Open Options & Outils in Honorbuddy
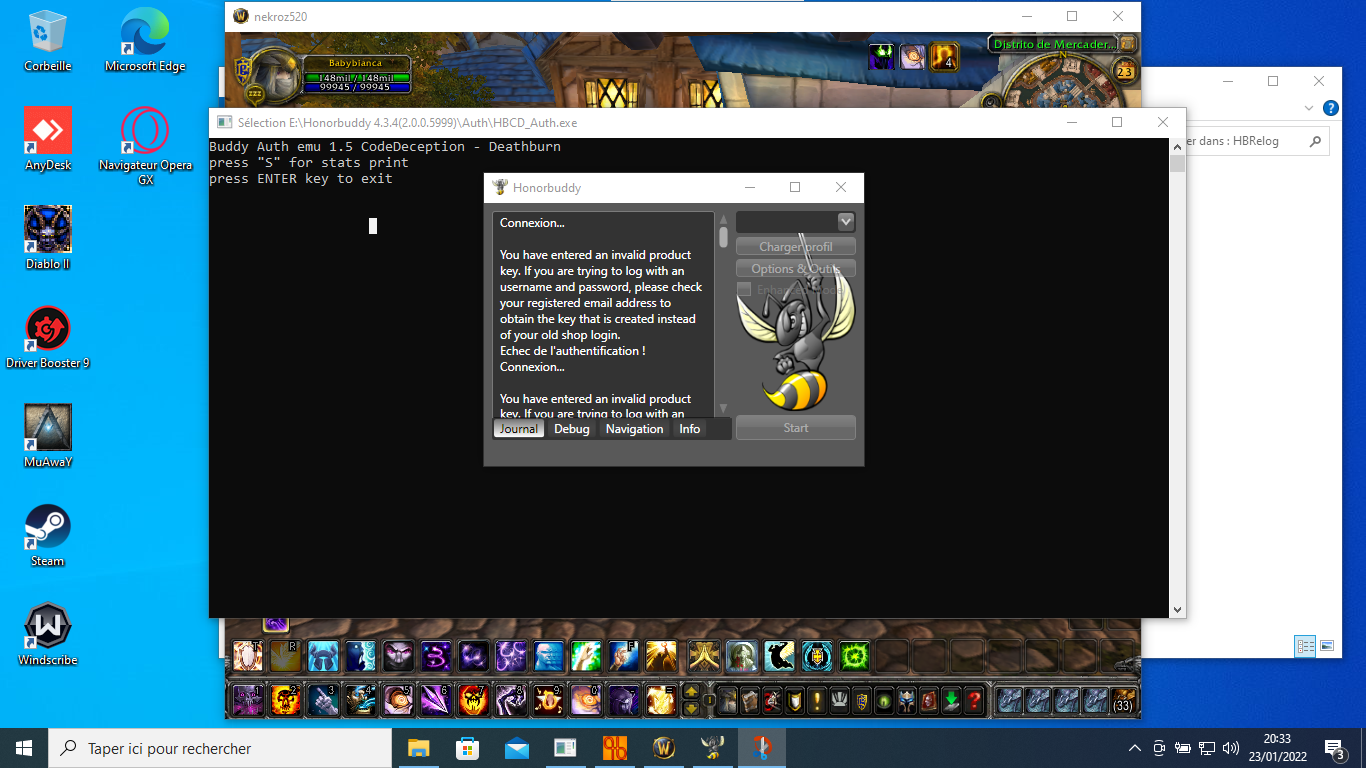The width and height of the screenshot is (1366, 768). pyautogui.click(x=796, y=269)
